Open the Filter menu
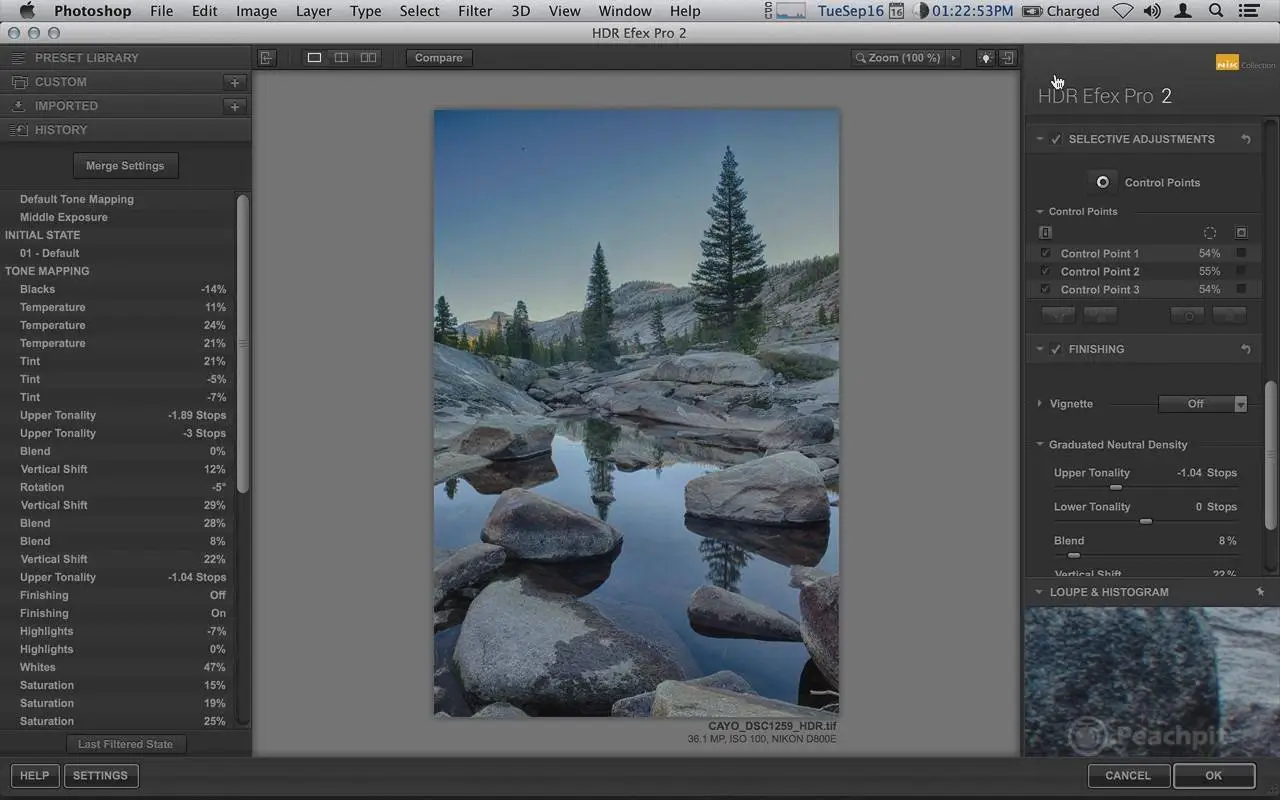 475,11
